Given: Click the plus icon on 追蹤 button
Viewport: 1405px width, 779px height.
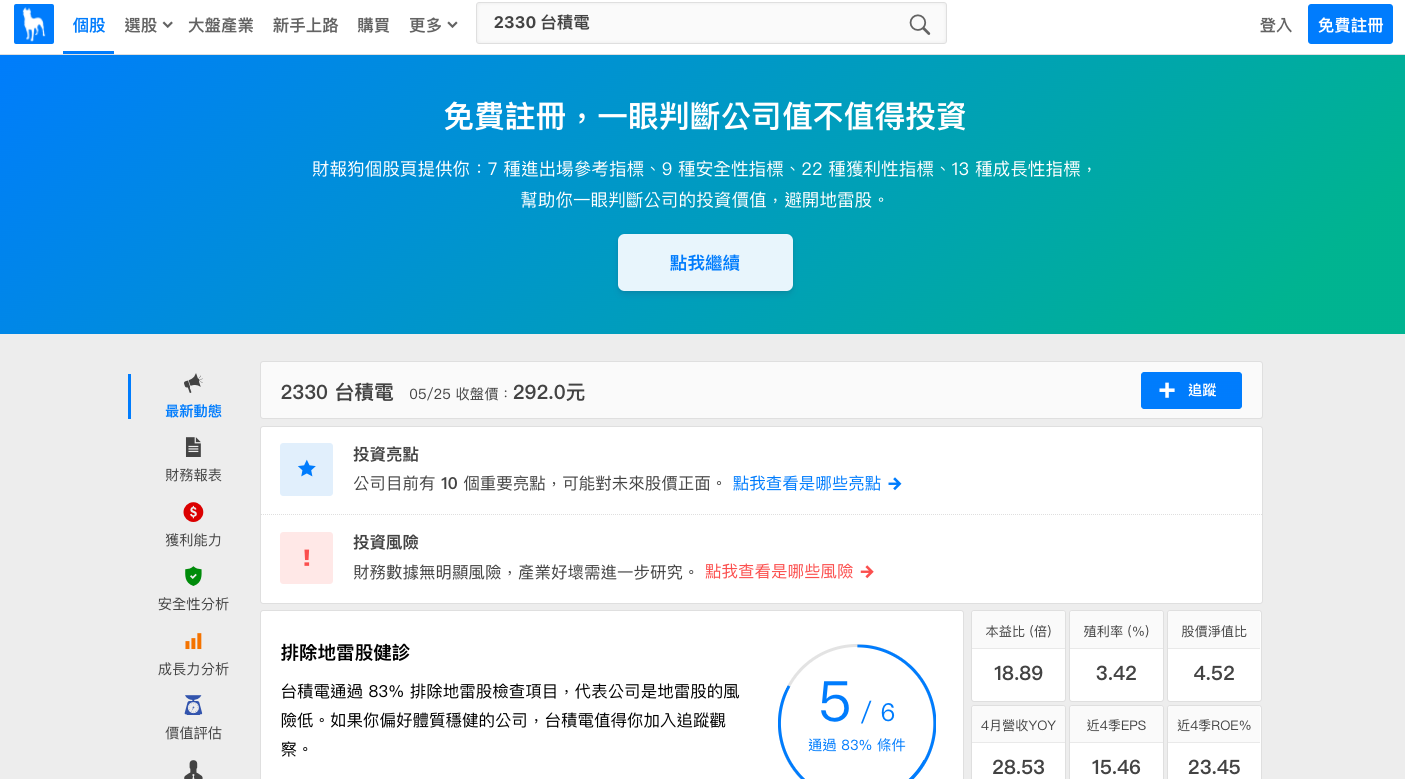Looking at the screenshot, I should coord(1166,391).
